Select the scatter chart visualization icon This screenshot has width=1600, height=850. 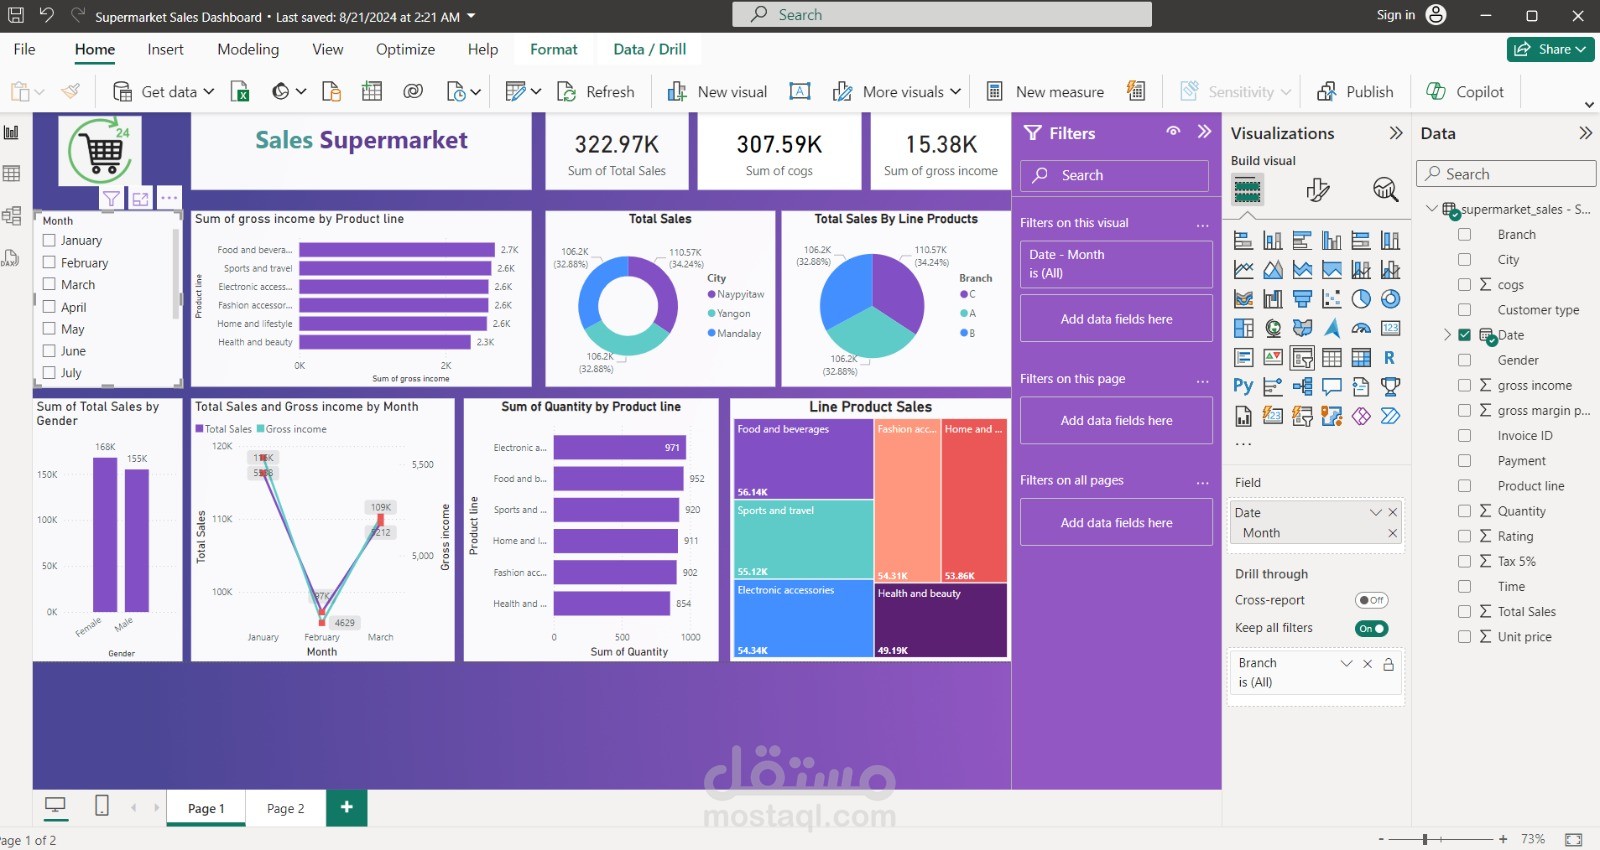point(1331,299)
